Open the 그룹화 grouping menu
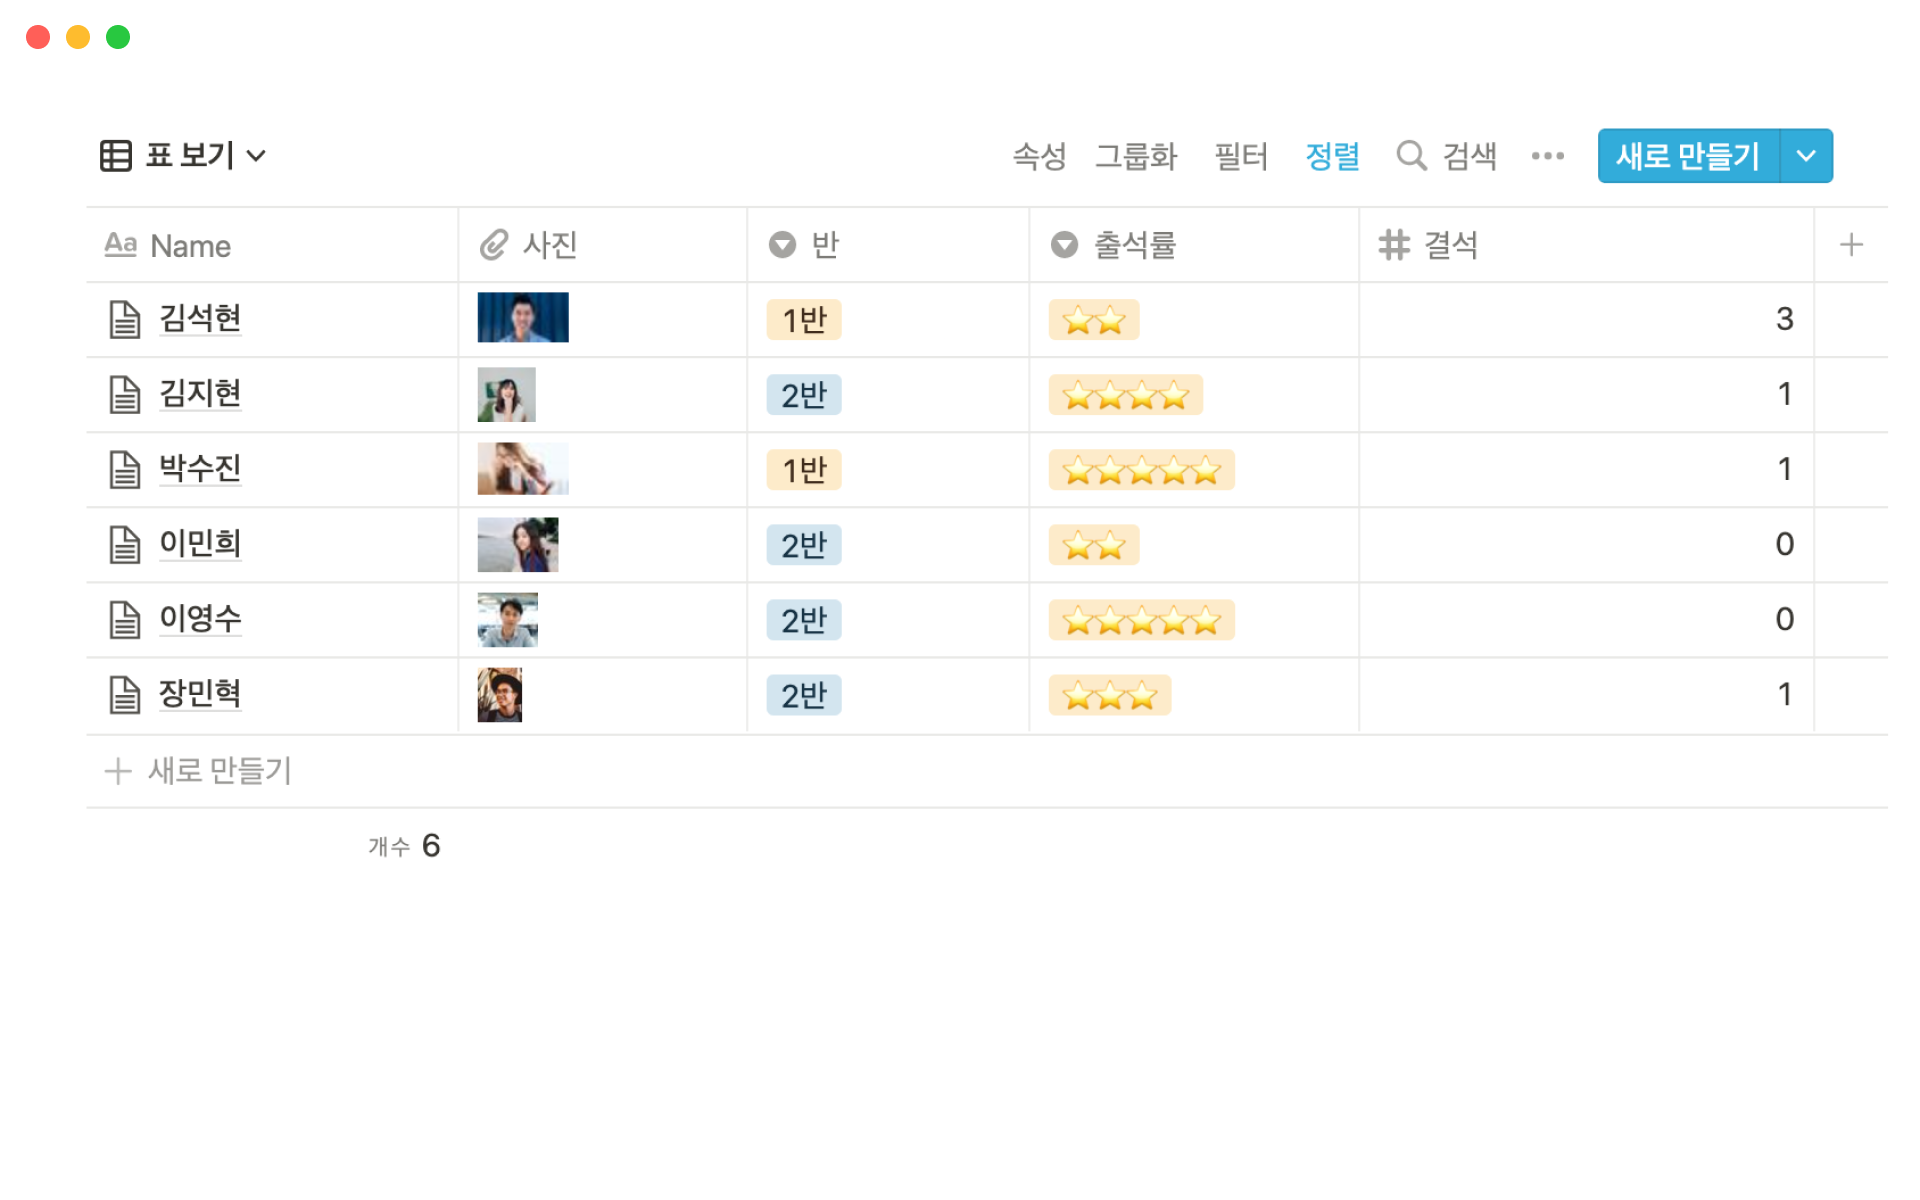 coord(1136,156)
